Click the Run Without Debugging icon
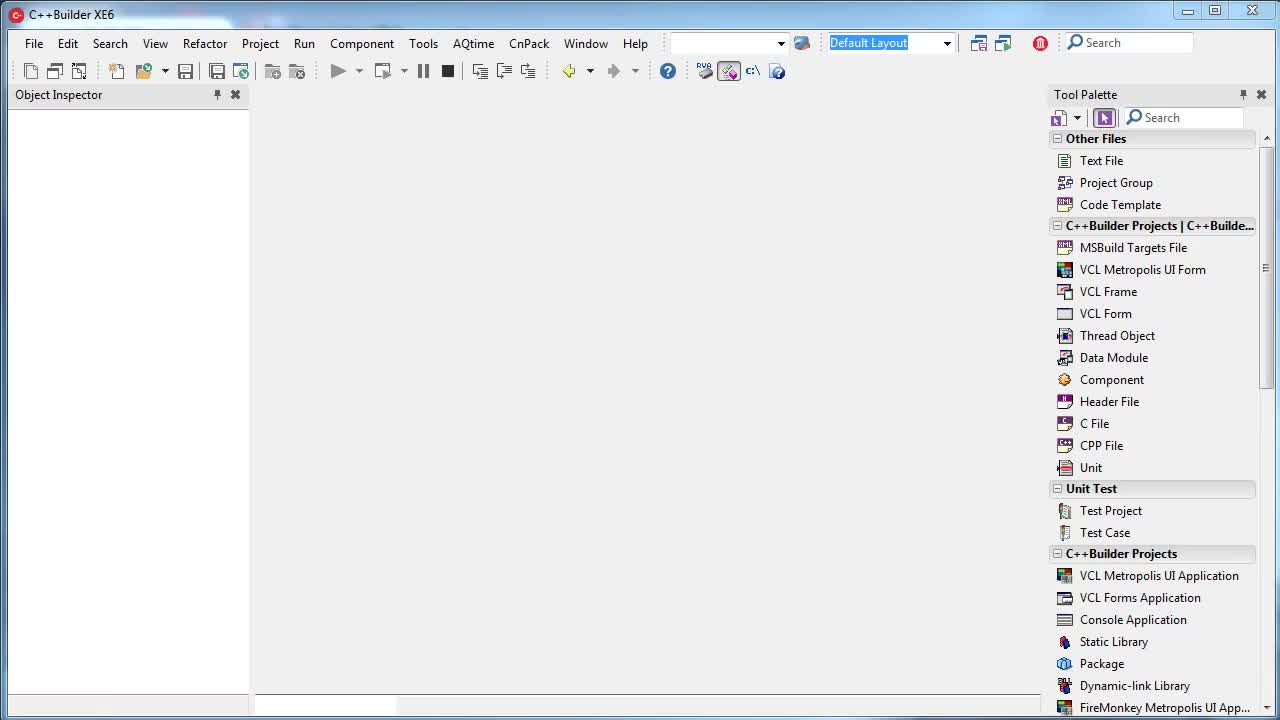Image resolution: width=1280 pixels, height=720 pixels. [x=382, y=71]
